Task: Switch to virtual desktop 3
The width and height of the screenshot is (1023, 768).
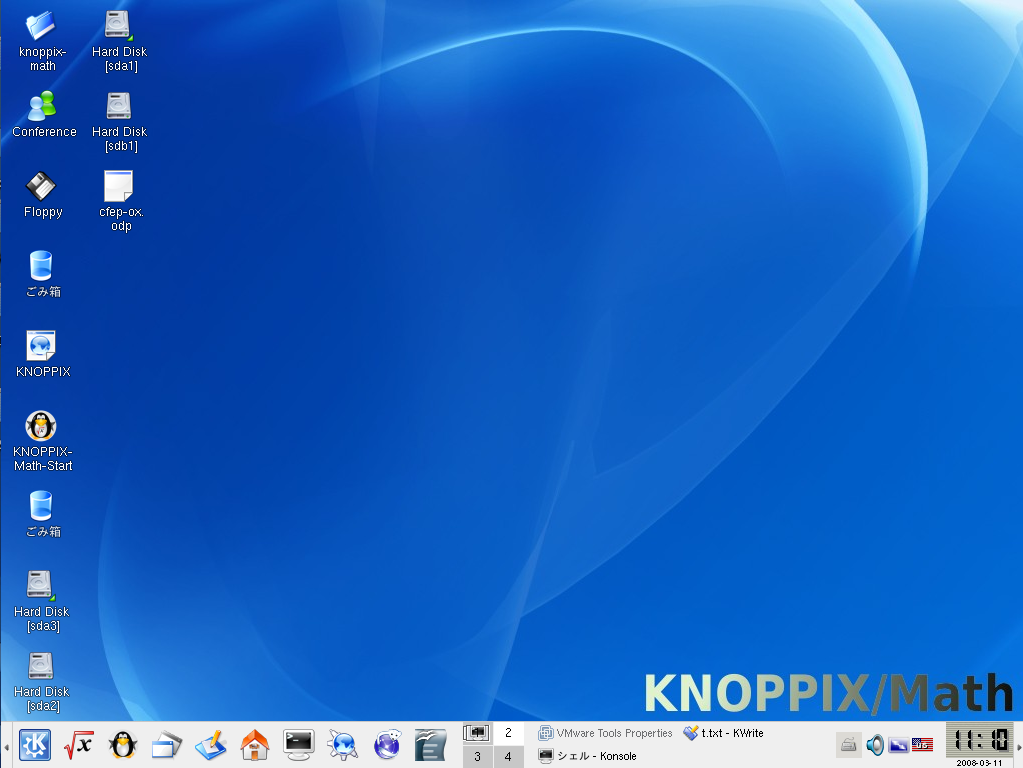Action: coord(477,757)
